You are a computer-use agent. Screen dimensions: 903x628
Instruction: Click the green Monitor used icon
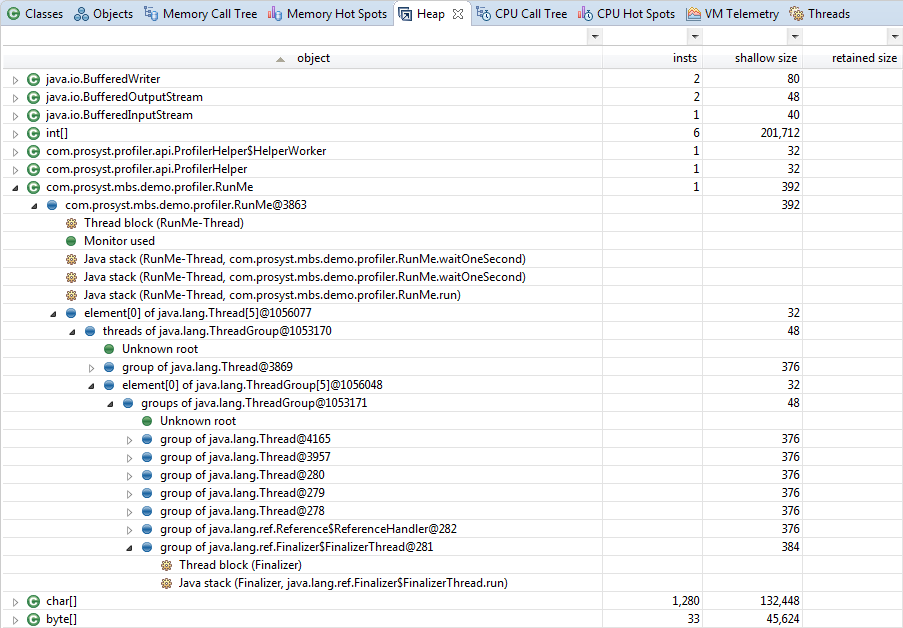coord(71,241)
